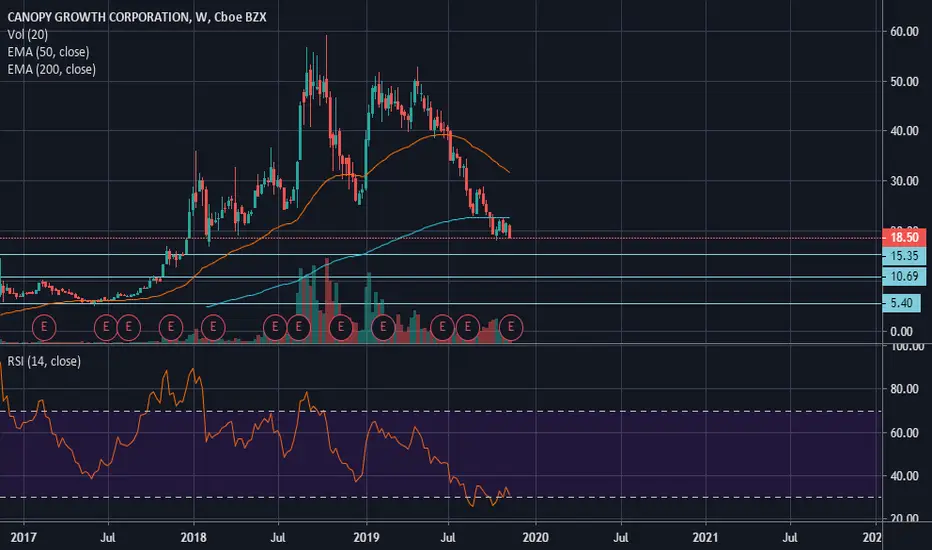Open the earnings E marker just after 2018 begins

(x=213, y=327)
